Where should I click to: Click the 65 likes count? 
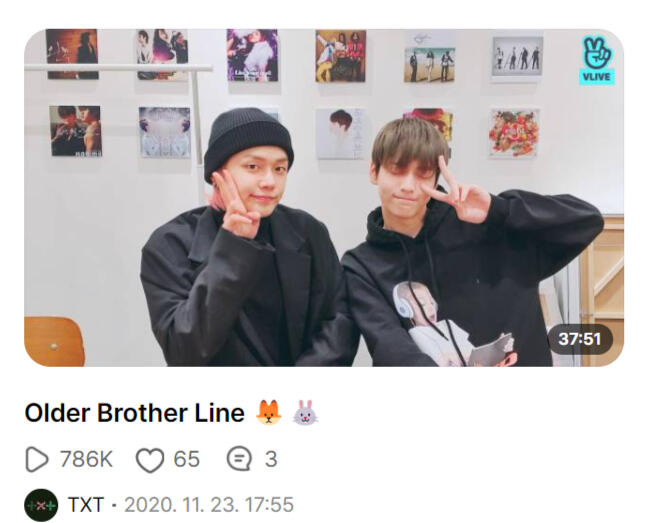[x=187, y=459]
